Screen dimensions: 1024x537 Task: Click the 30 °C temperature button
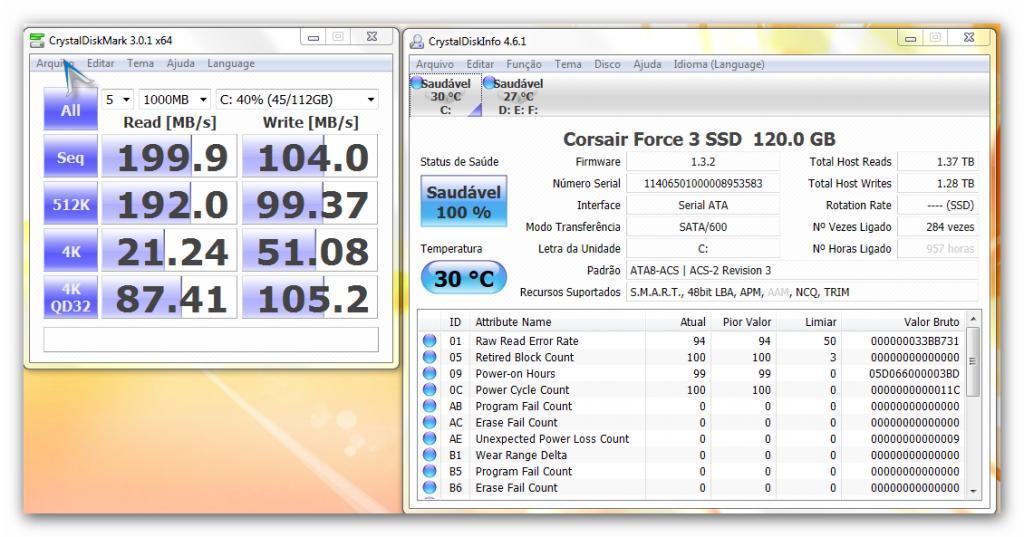pyautogui.click(x=464, y=279)
